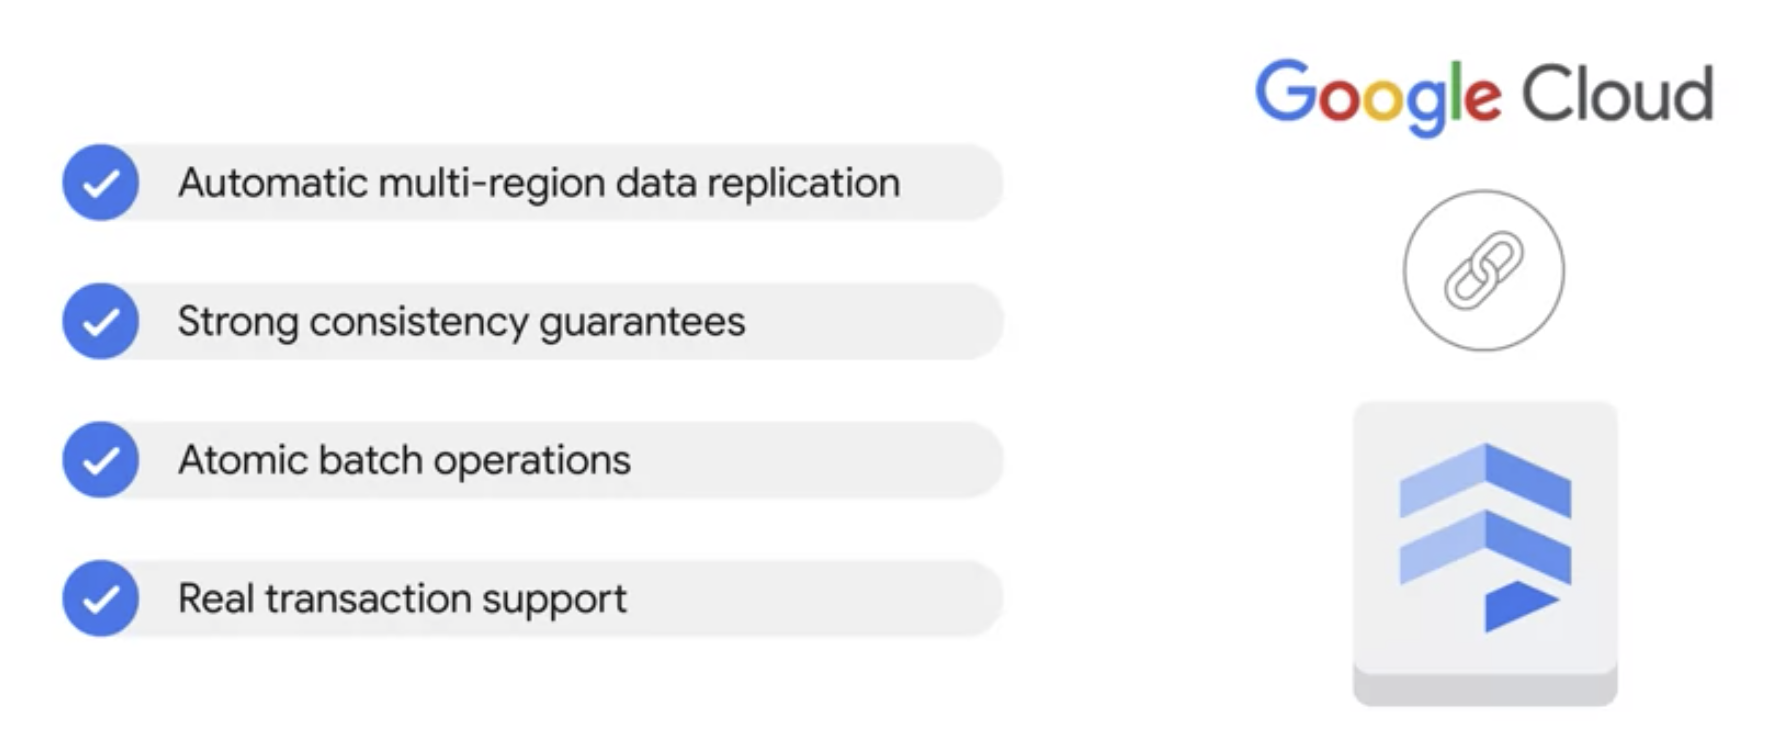Click the gray word Cloud in the logo
1792x752 pixels.
pos(1618,93)
